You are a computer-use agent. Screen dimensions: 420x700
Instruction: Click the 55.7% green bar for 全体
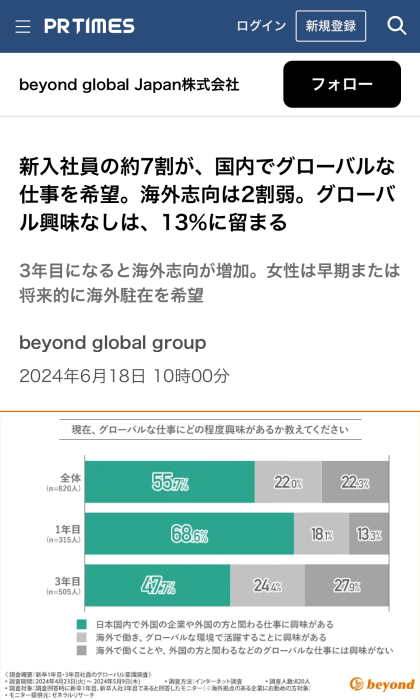click(x=170, y=482)
